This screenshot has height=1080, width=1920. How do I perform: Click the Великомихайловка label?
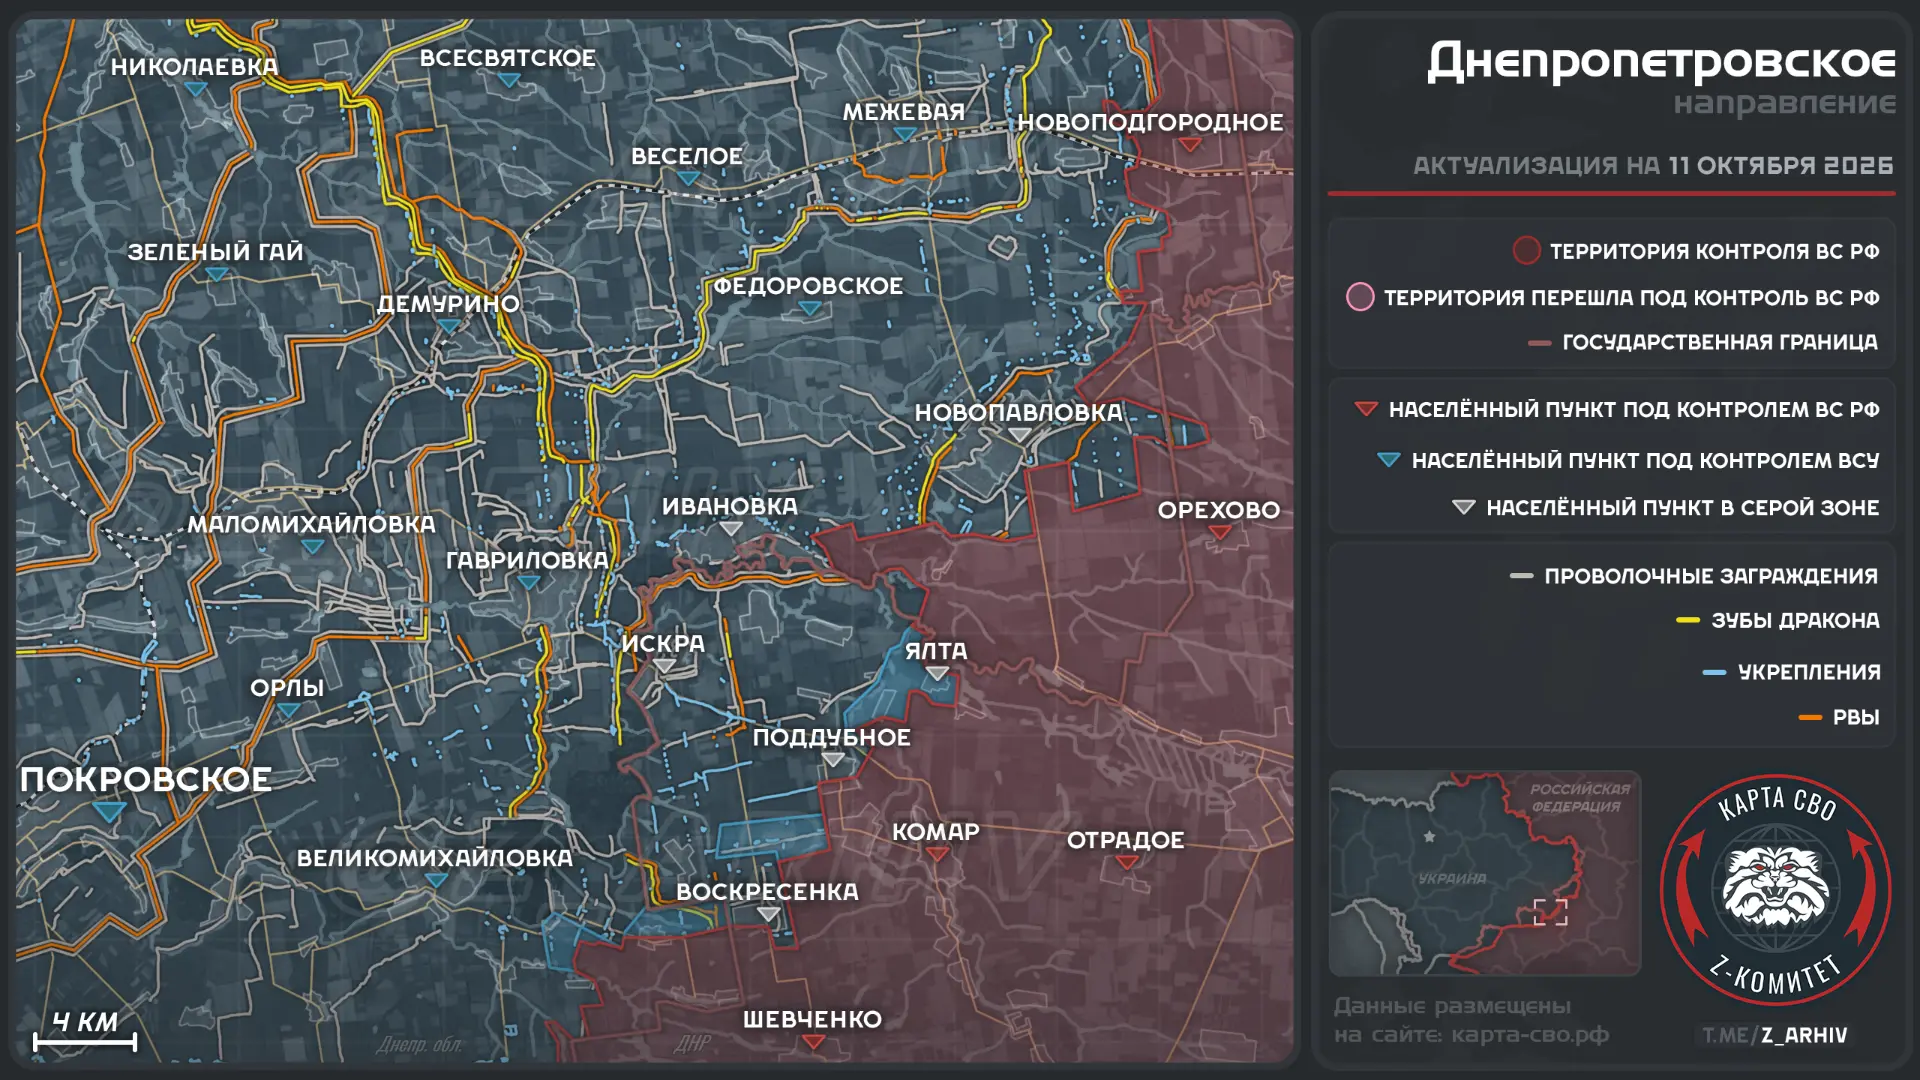435,858
